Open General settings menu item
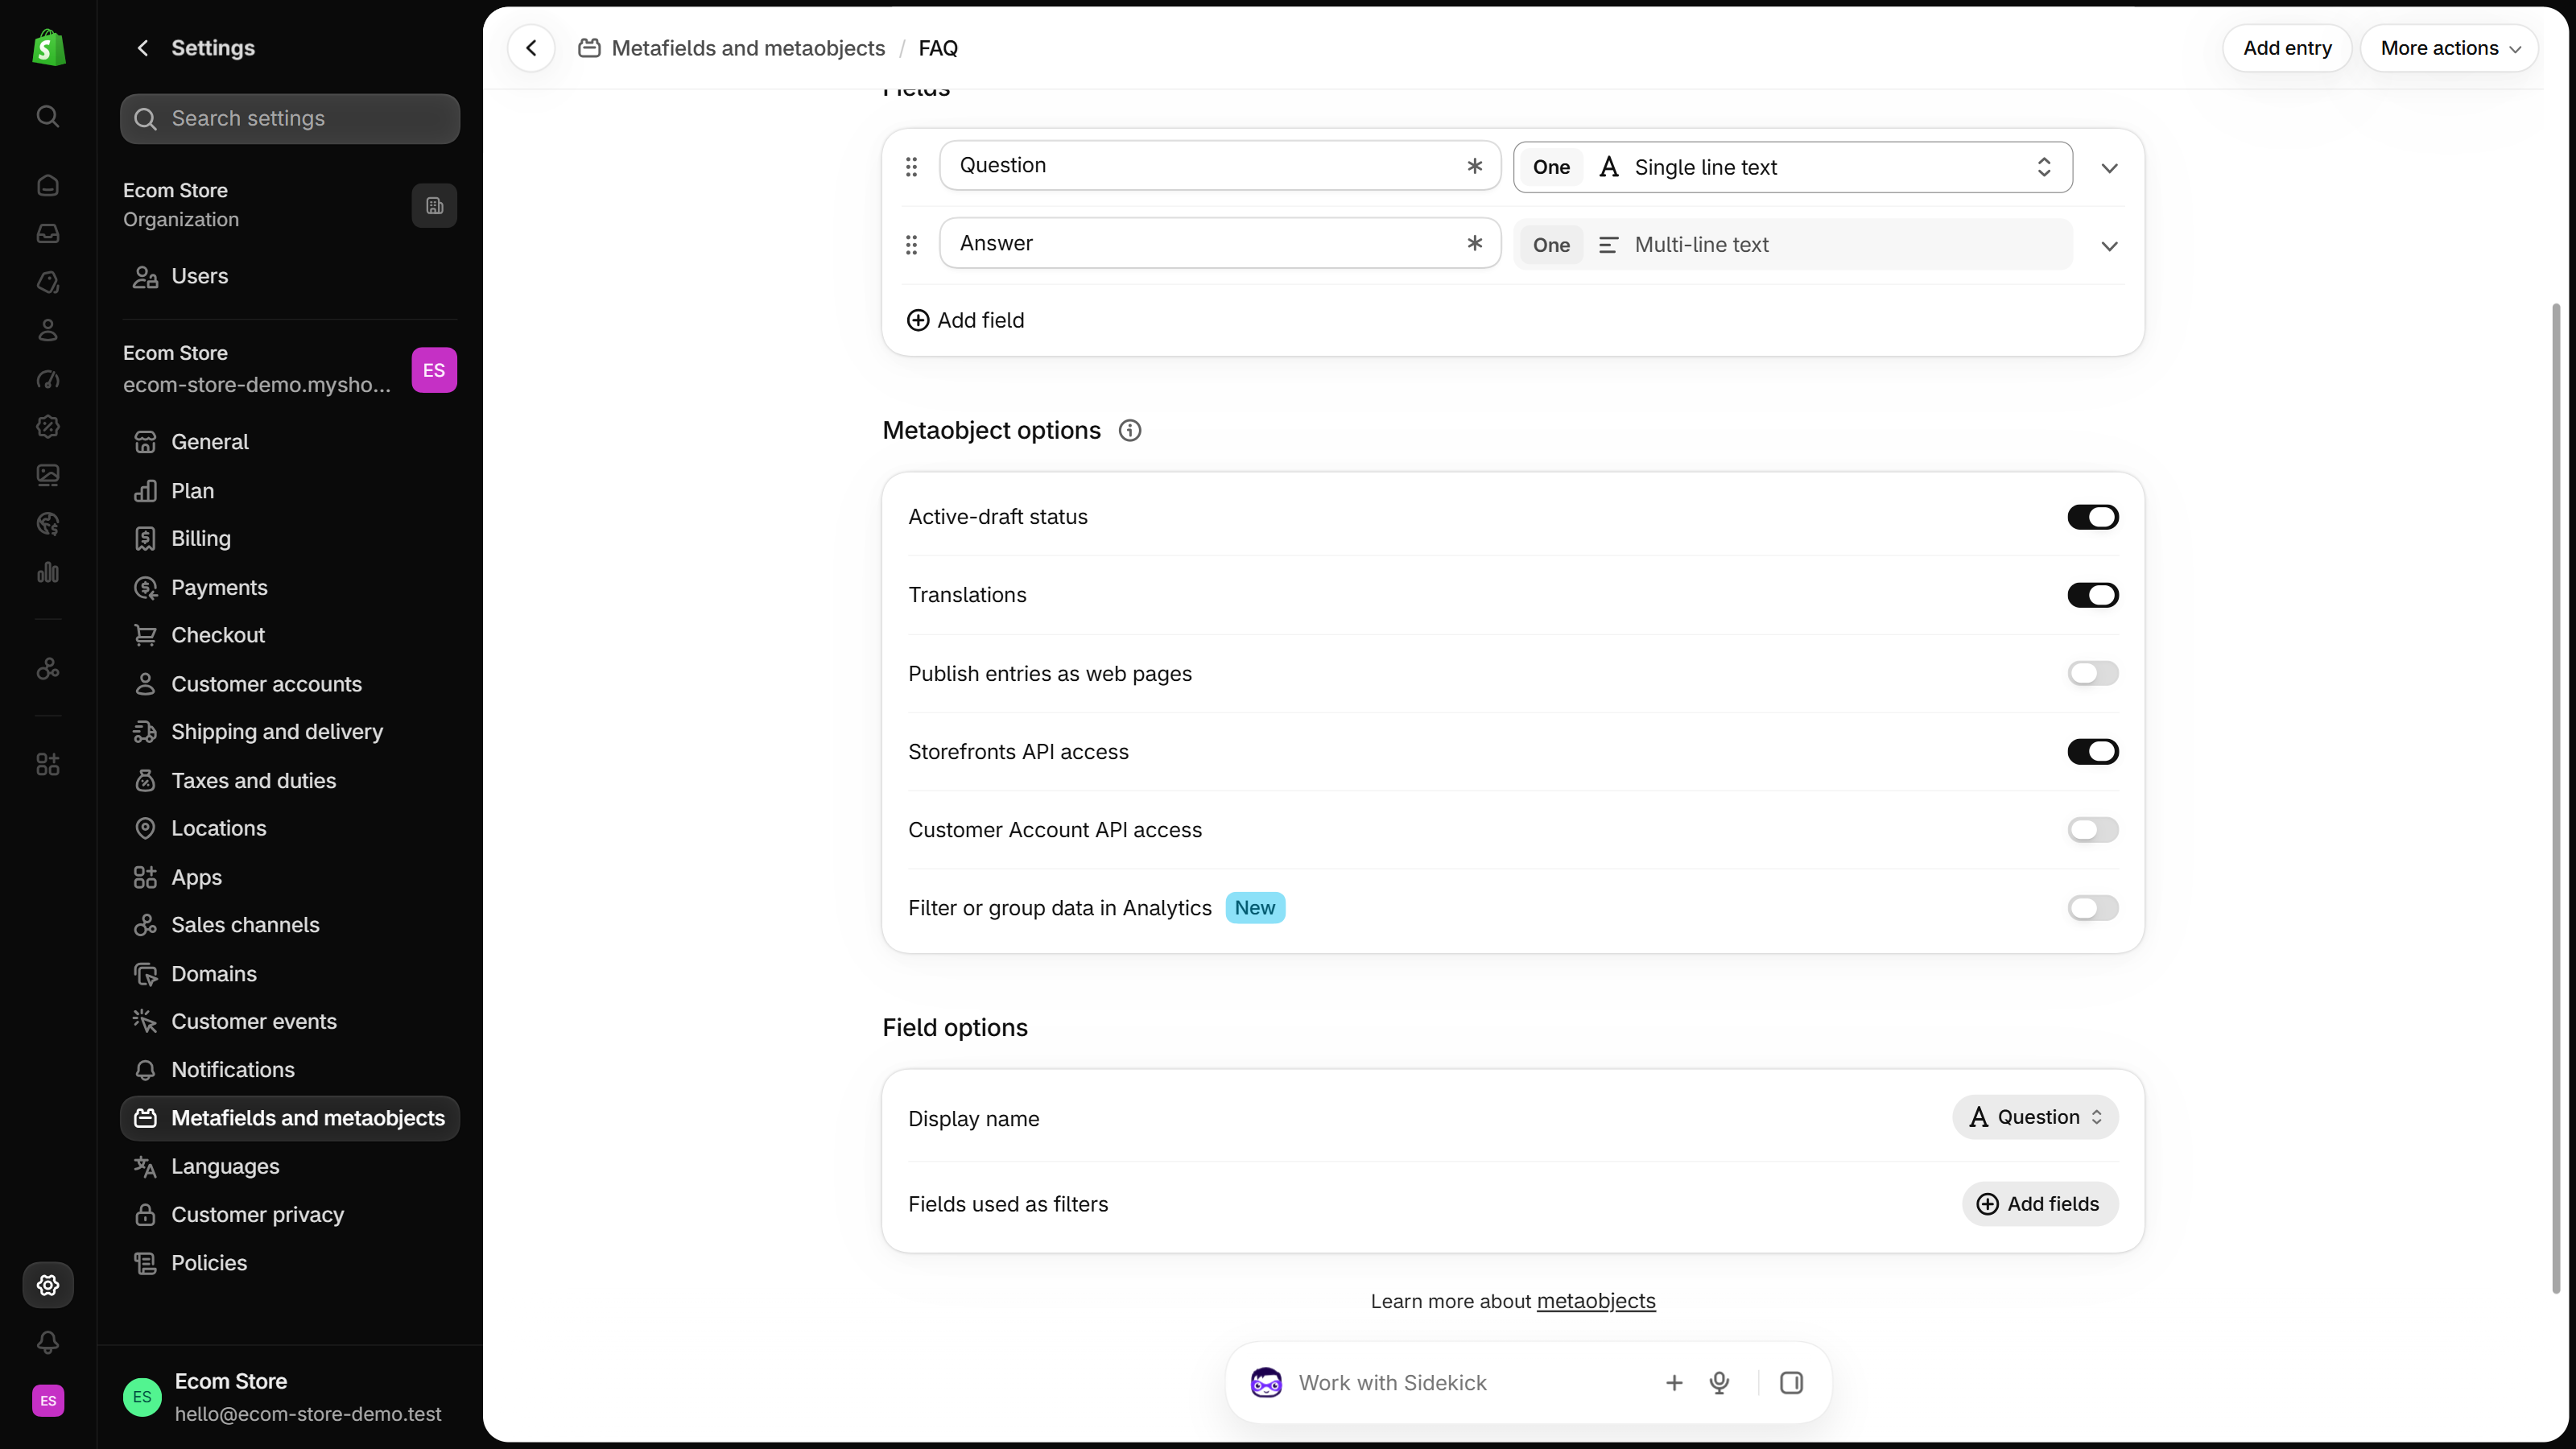The image size is (2576, 1449). [290, 442]
